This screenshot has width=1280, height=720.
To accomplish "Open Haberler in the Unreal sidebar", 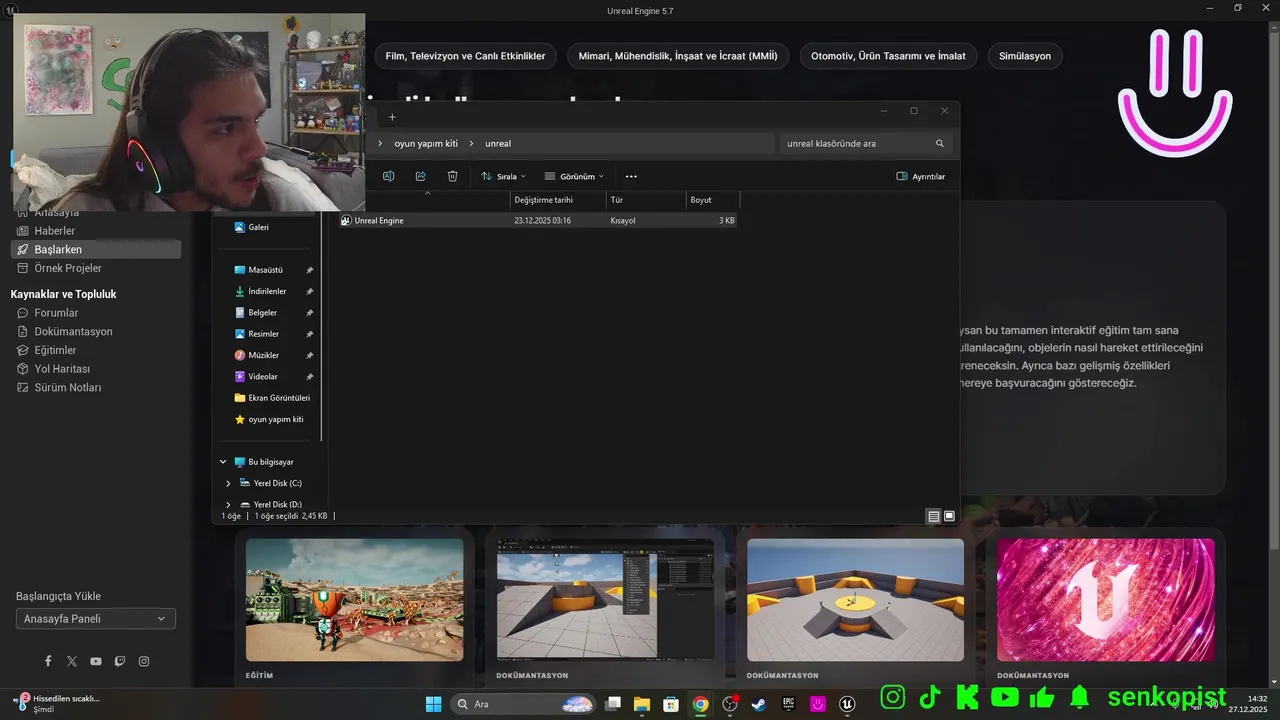I will [x=54, y=231].
